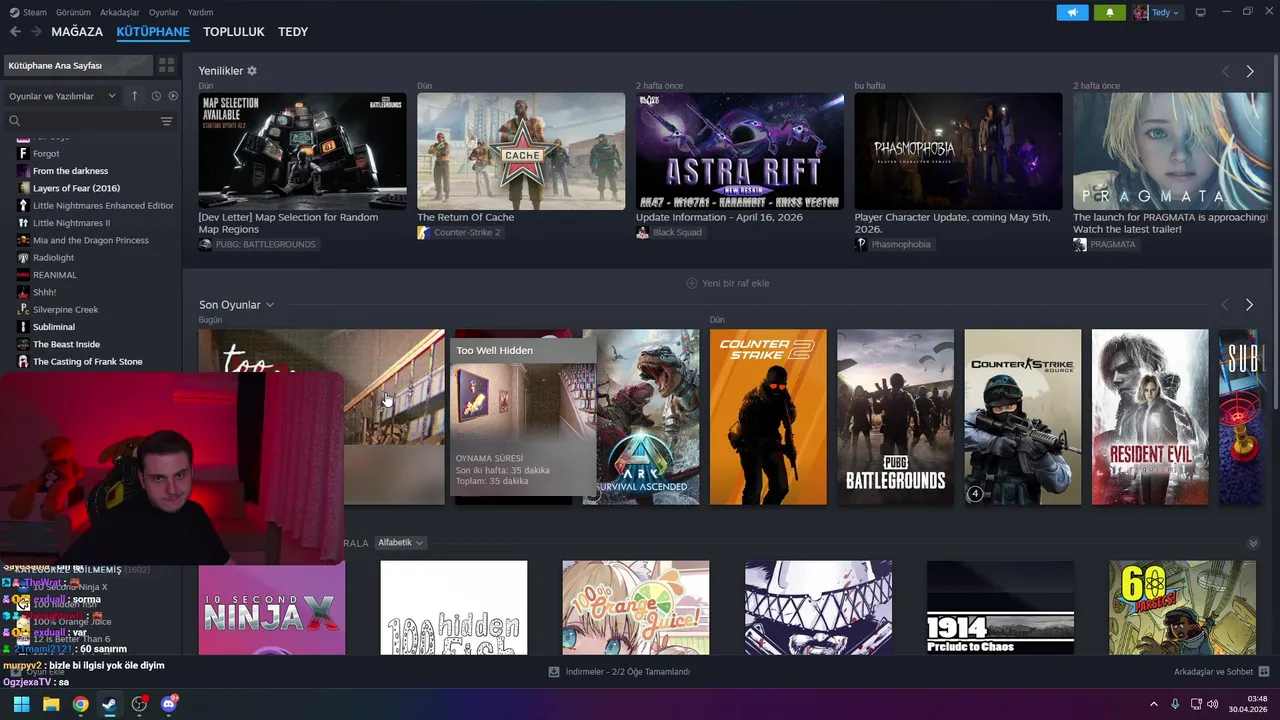The height and width of the screenshot is (720, 1280).
Task: Toggle recent activity clock filter
Action: tap(156, 96)
